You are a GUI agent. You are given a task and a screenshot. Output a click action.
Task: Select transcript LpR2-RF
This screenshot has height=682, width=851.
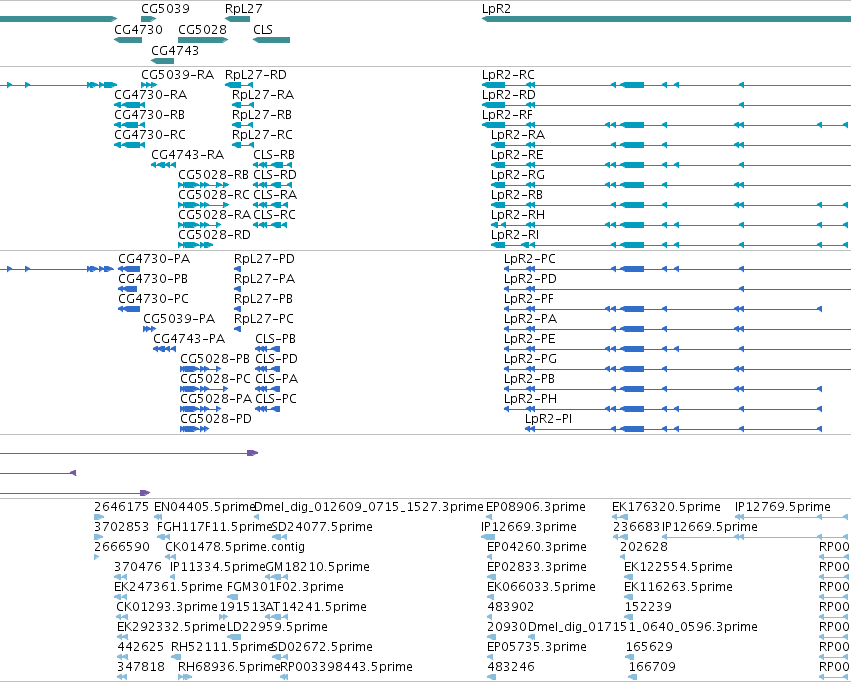507,114
